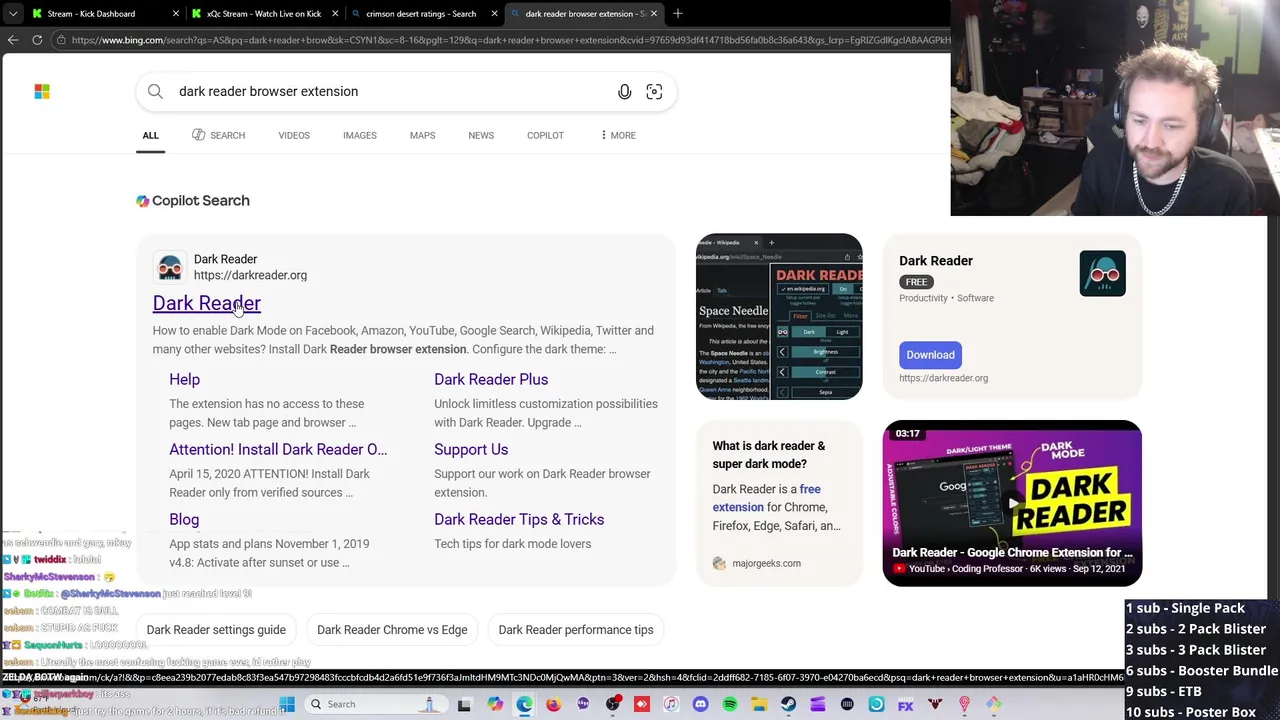Open the Windows Start menu

click(287, 705)
